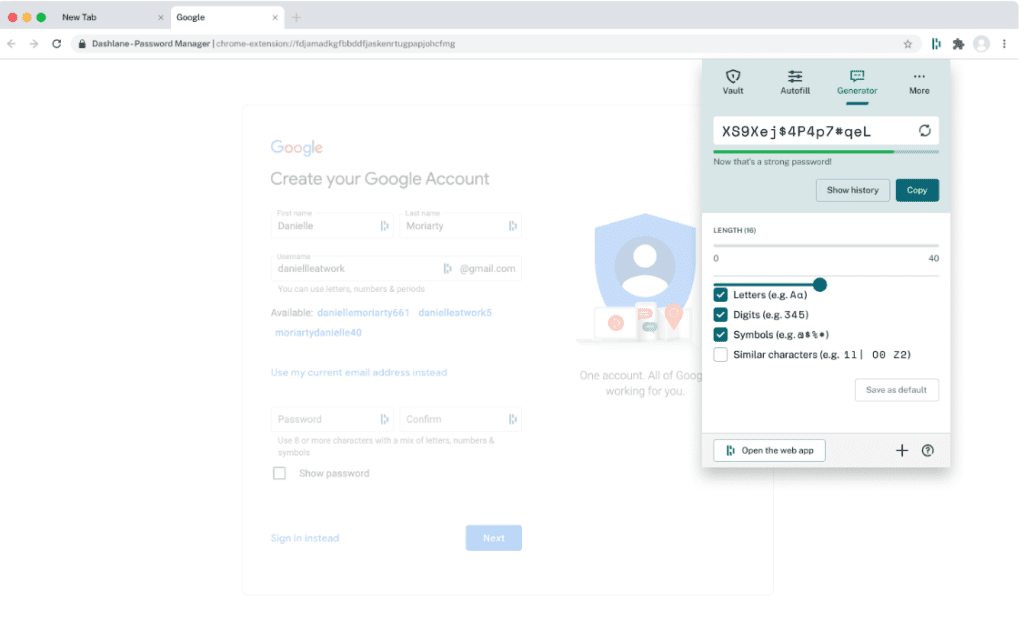Open help via question mark icon
The height and width of the screenshot is (631, 1024).
927,450
